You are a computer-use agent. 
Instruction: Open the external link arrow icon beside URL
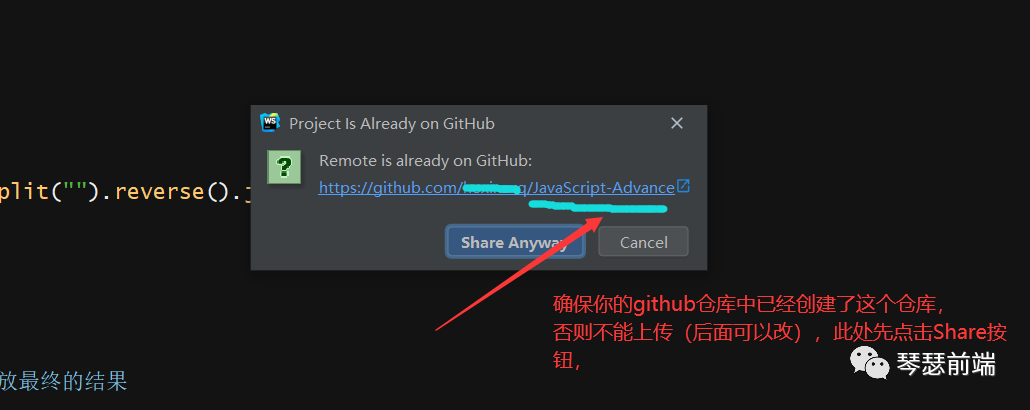pyautogui.click(x=683, y=186)
